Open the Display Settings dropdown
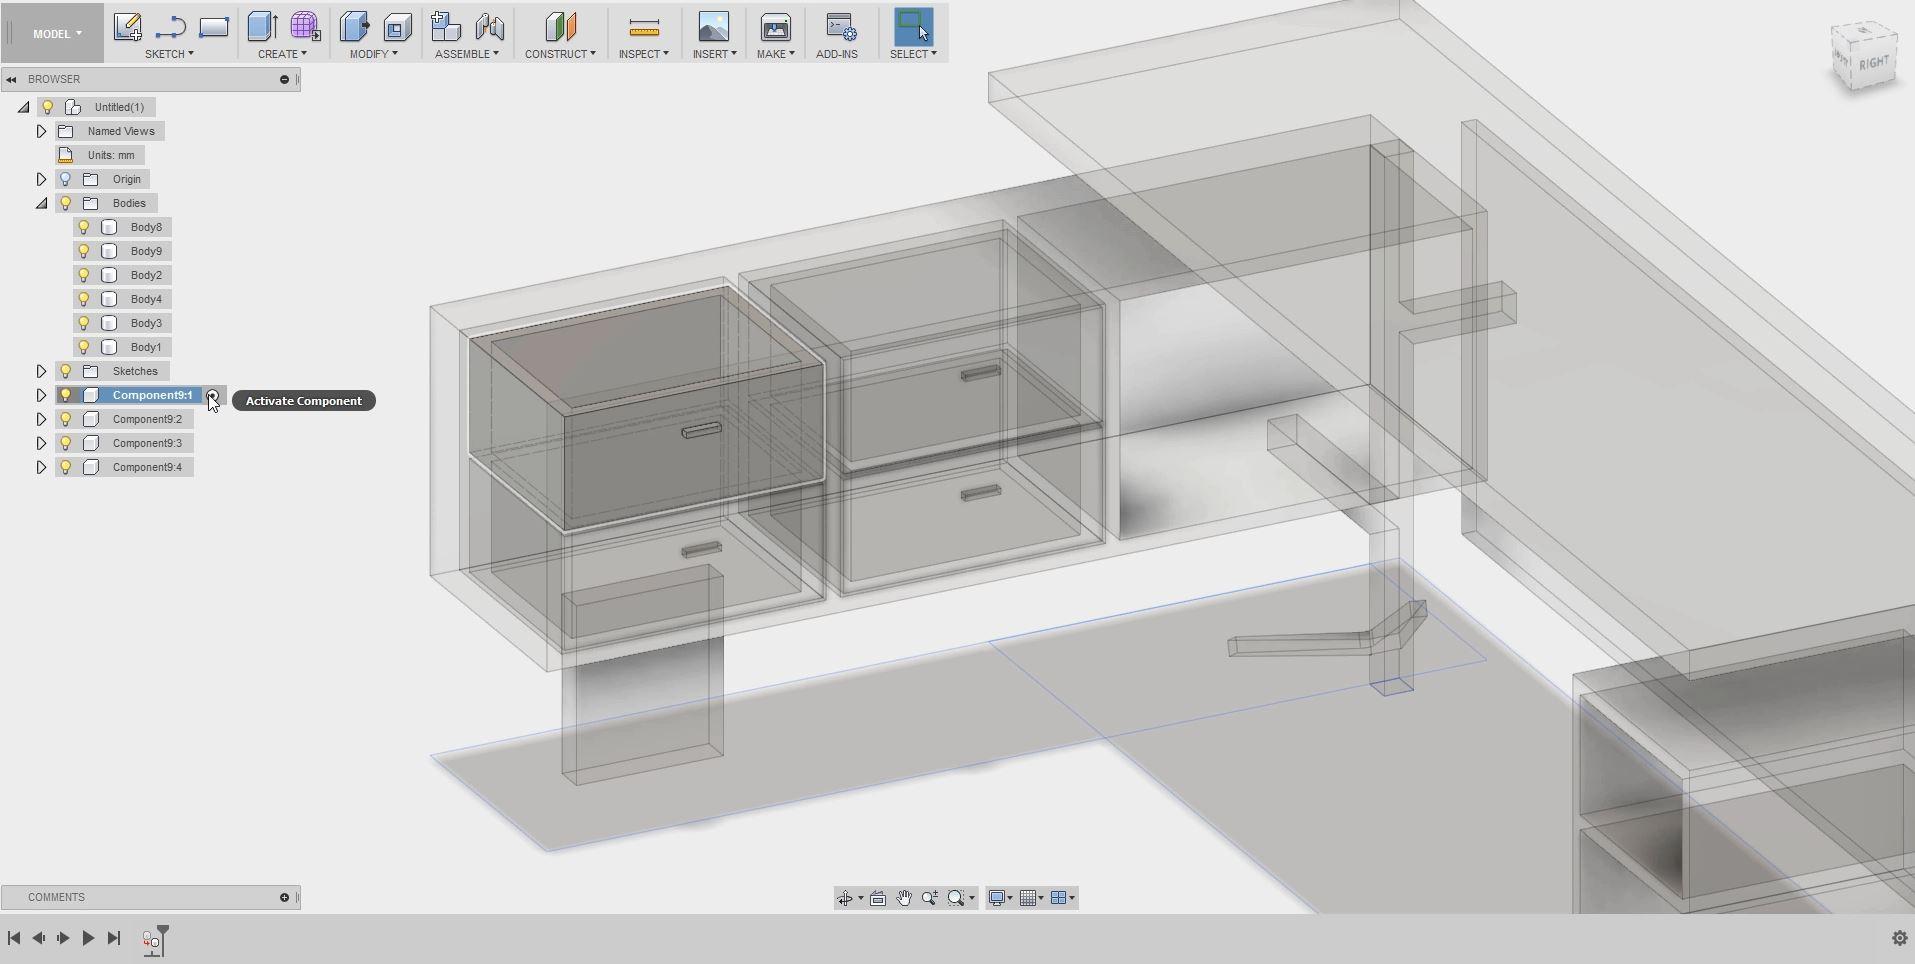Image resolution: width=1915 pixels, height=964 pixels. click(1001, 897)
